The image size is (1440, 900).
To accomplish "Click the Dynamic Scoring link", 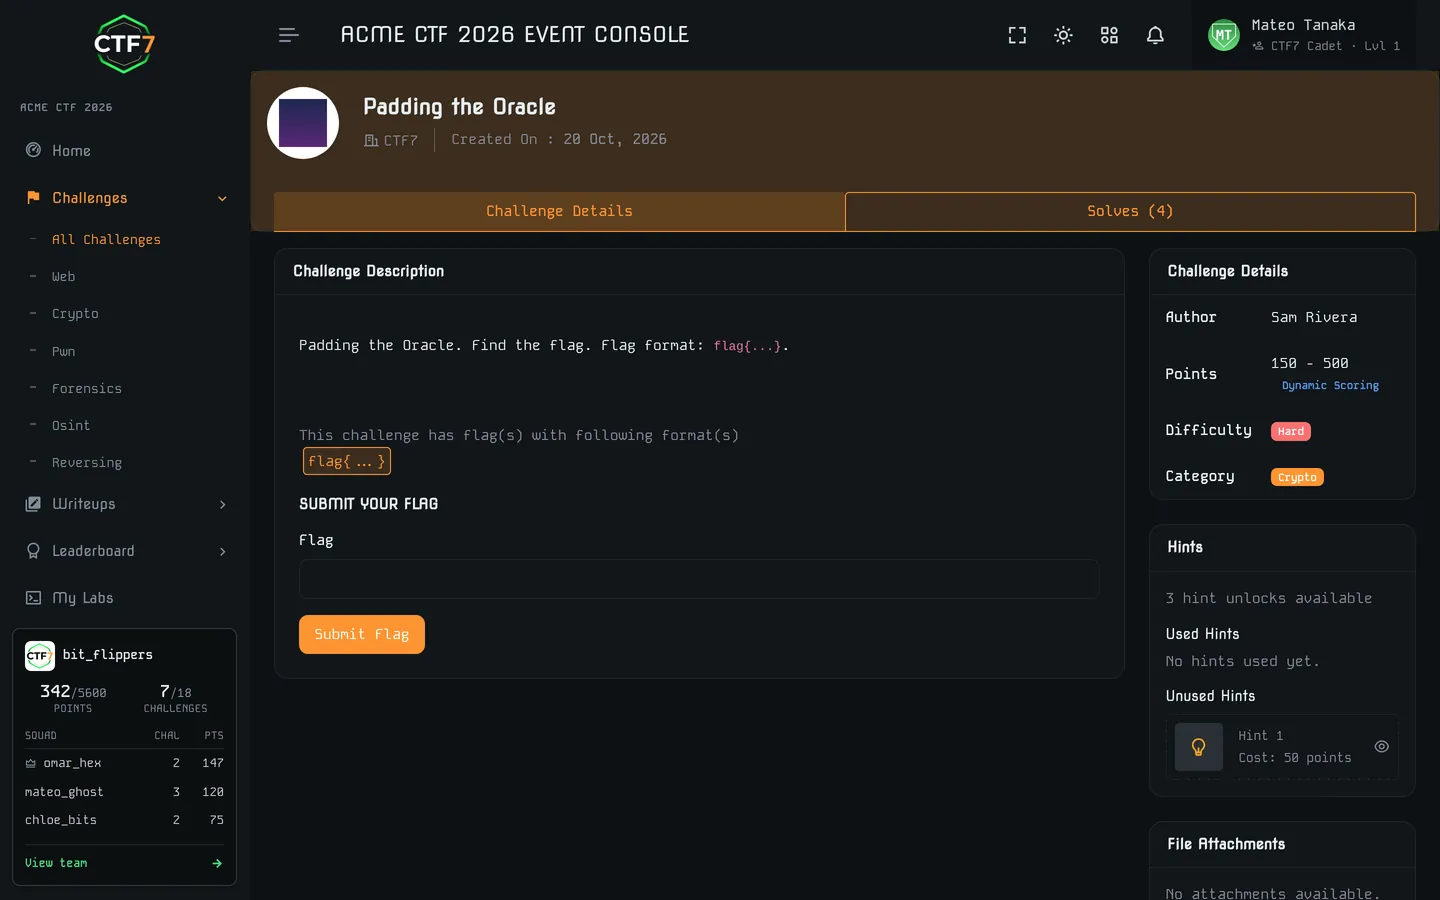I will (x=1330, y=385).
